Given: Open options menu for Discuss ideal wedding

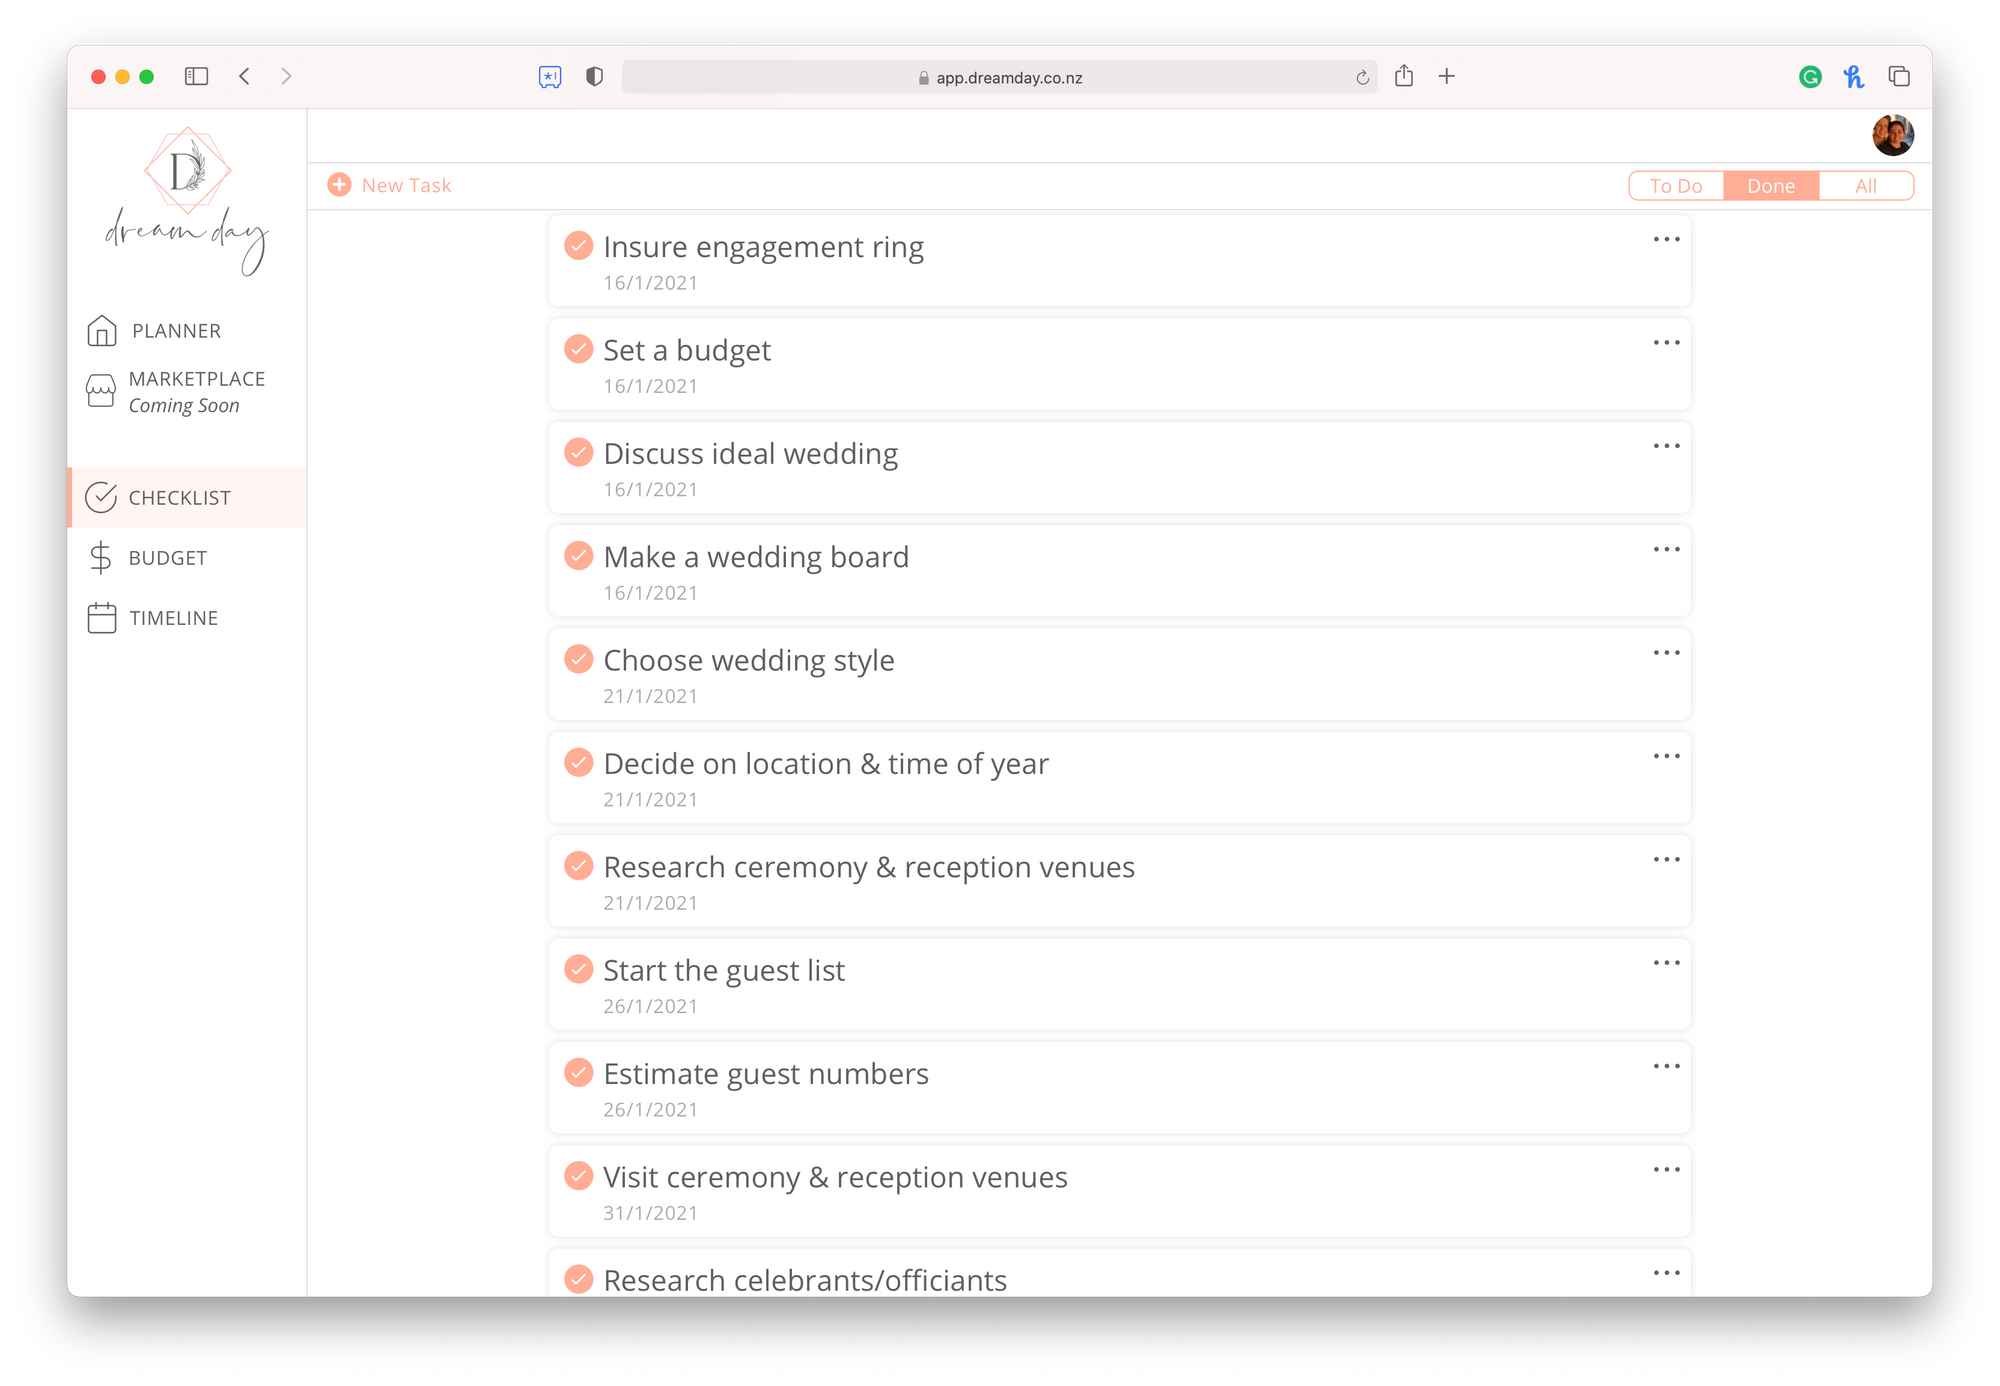Looking at the screenshot, I should point(1666,446).
